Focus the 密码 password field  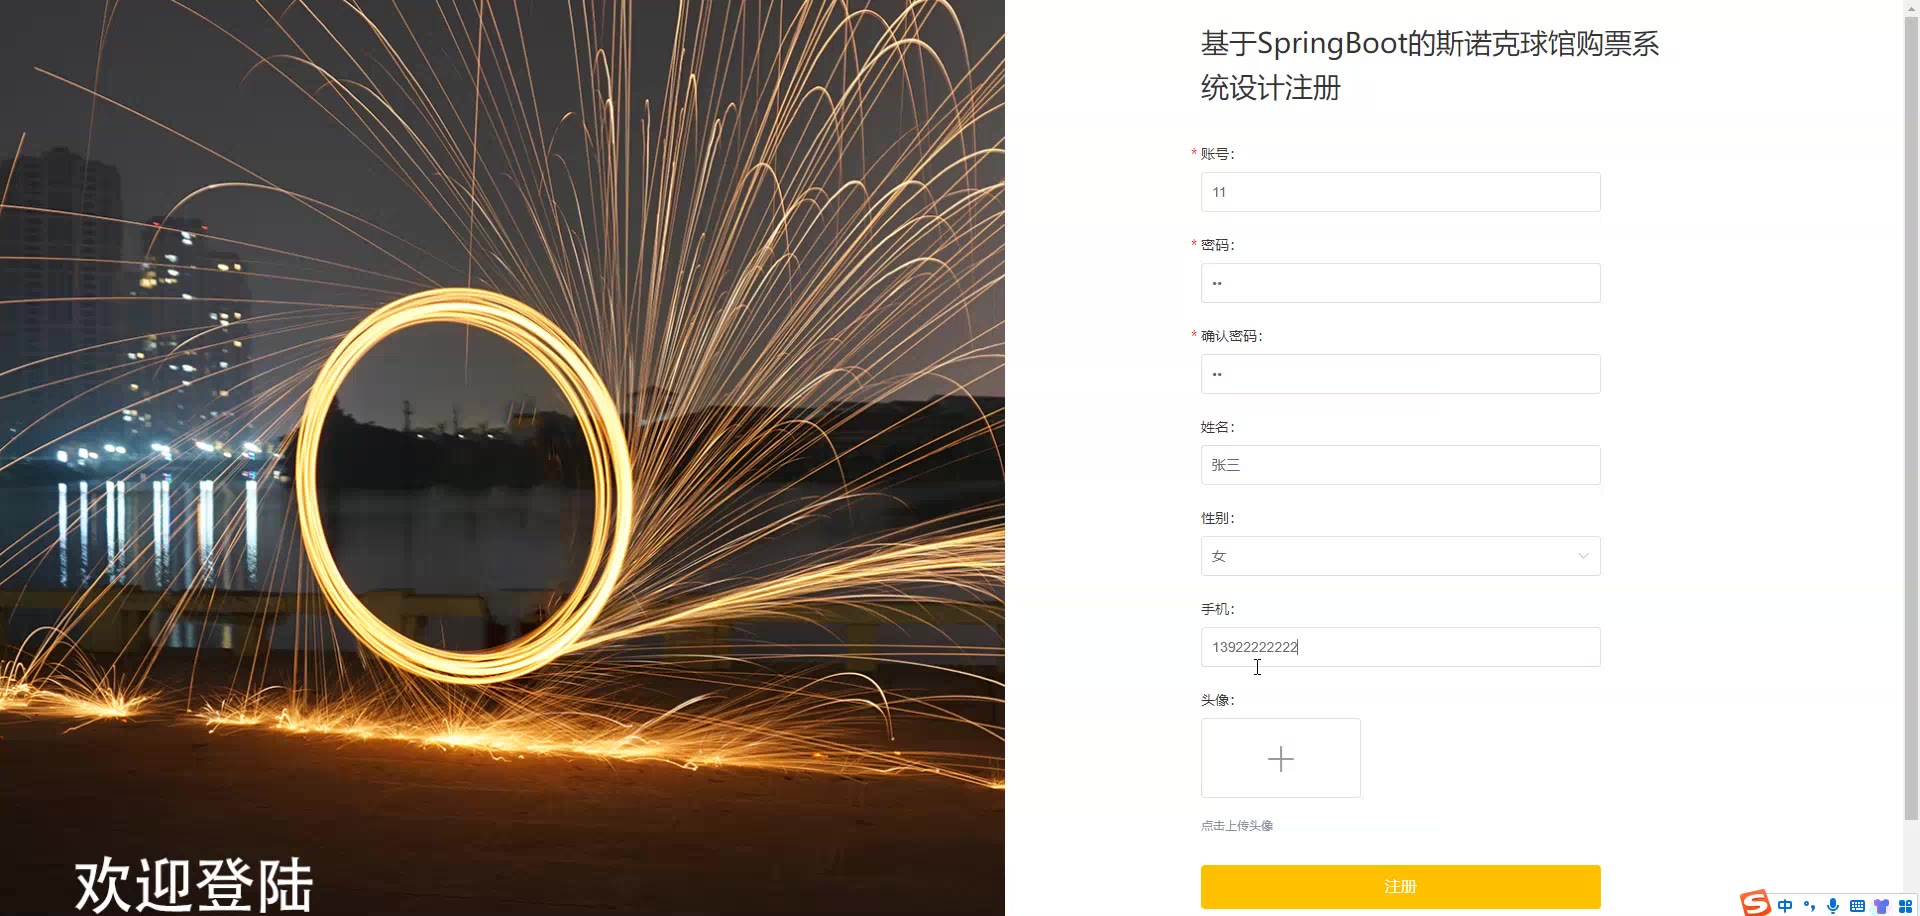pos(1400,283)
